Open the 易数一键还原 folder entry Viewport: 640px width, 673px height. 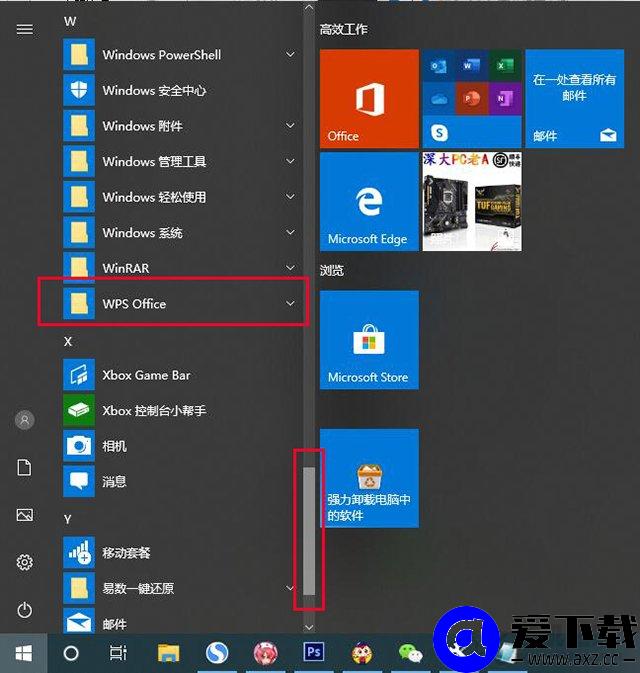pos(181,588)
